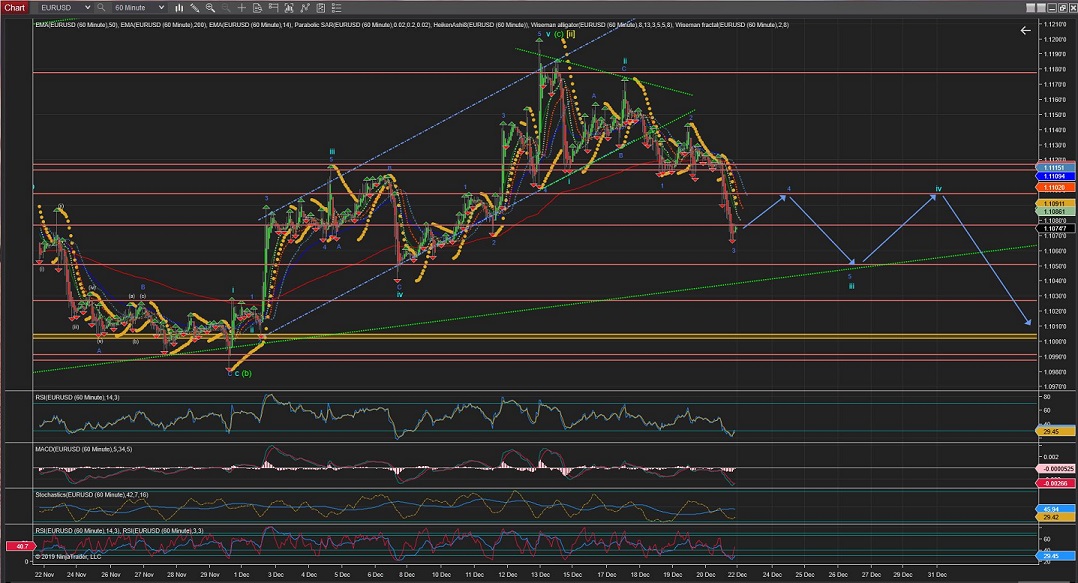Click first blank square in title bar

1031,8
